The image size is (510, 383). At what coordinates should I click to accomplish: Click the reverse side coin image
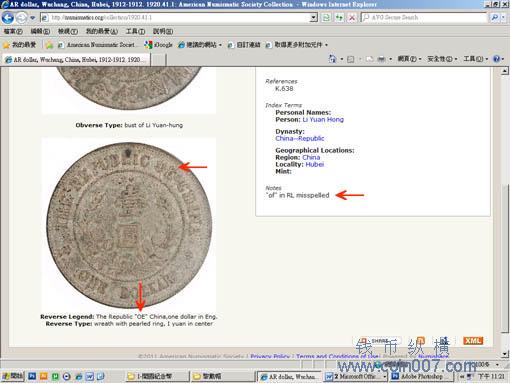pyautogui.click(x=129, y=225)
